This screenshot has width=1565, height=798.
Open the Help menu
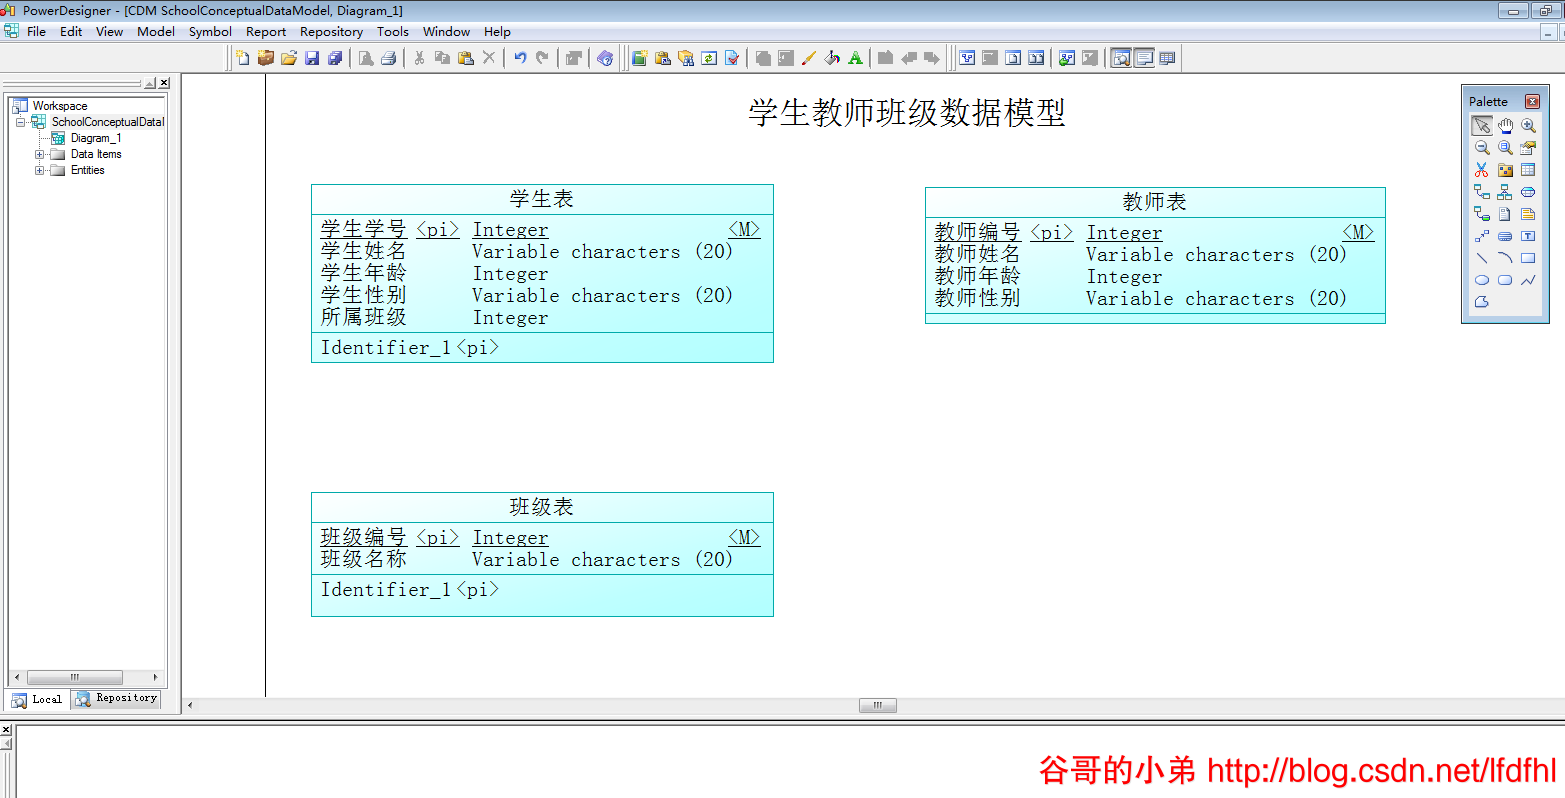[x=497, y=31]
